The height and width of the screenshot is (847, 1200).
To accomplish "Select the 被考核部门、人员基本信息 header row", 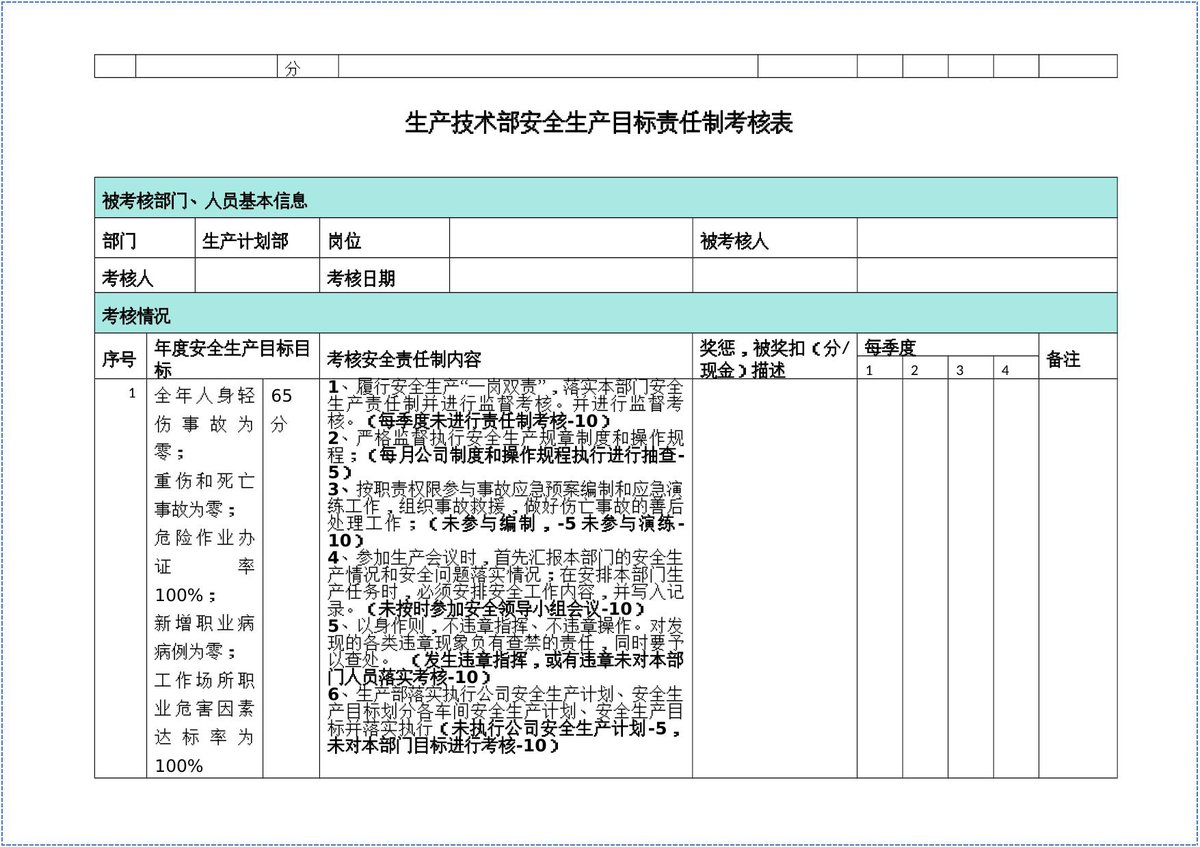I will (x=606, y=198).
